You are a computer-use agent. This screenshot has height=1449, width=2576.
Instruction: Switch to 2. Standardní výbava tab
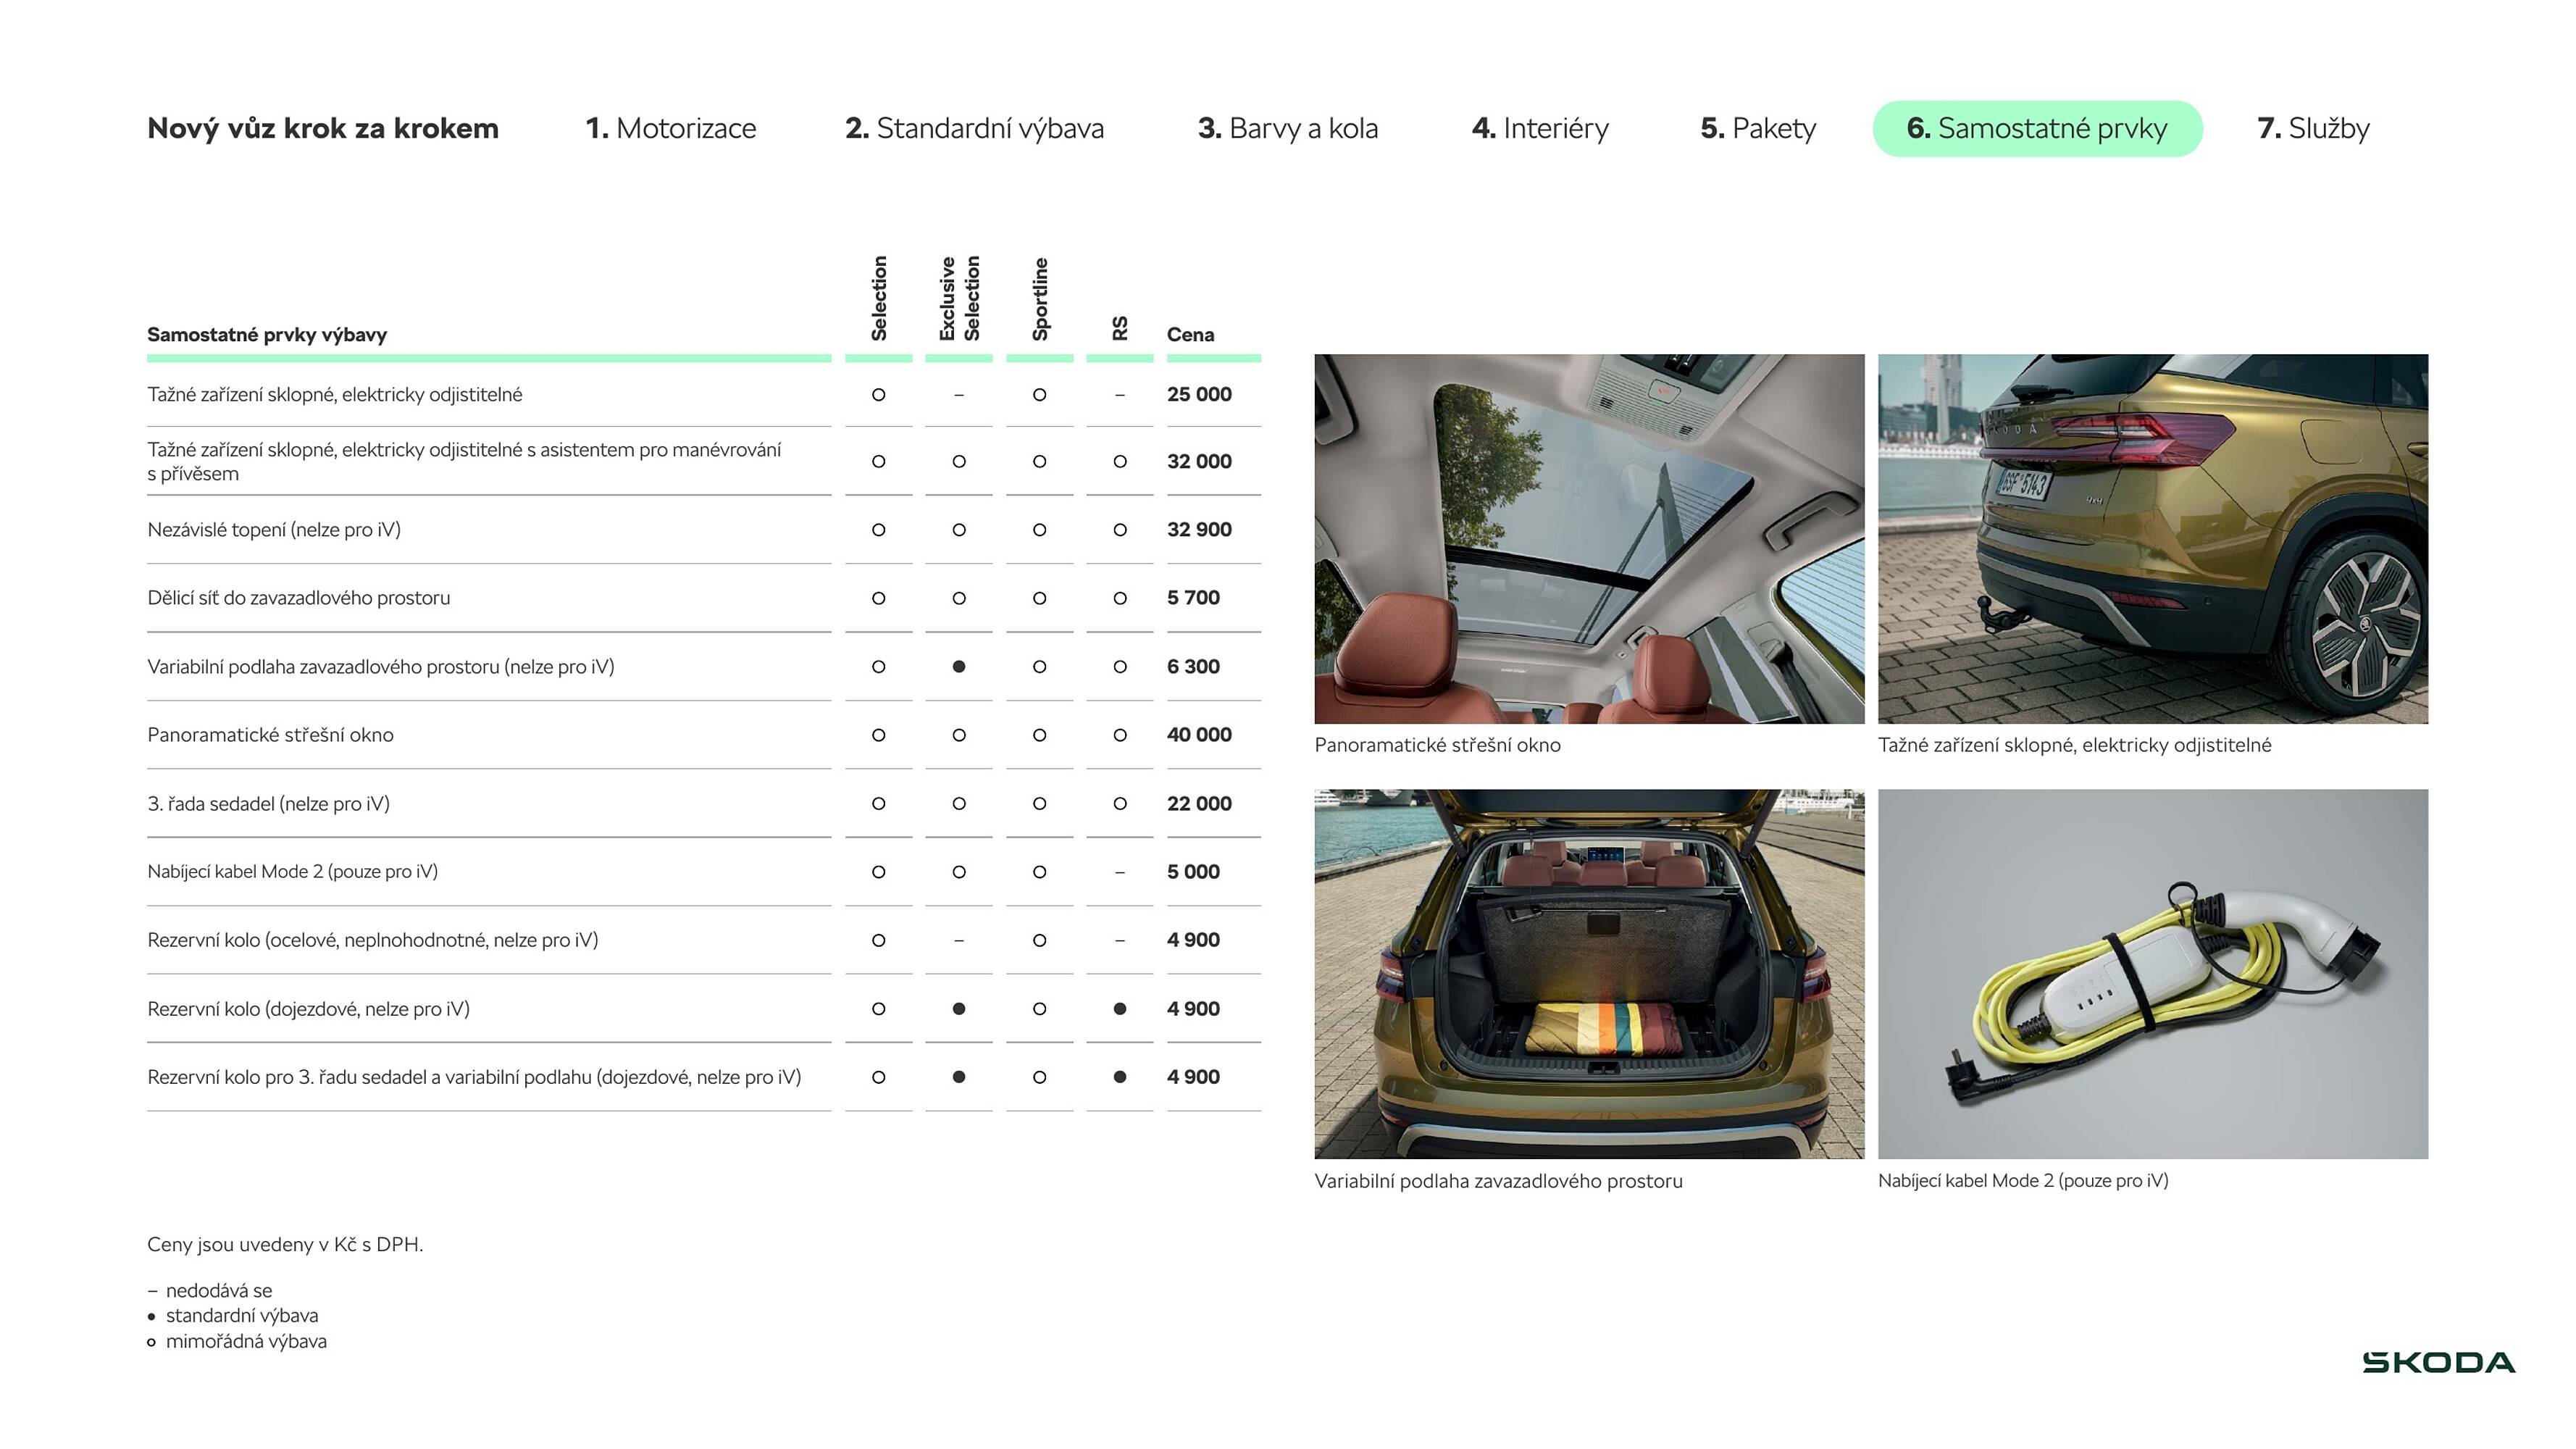974,129
